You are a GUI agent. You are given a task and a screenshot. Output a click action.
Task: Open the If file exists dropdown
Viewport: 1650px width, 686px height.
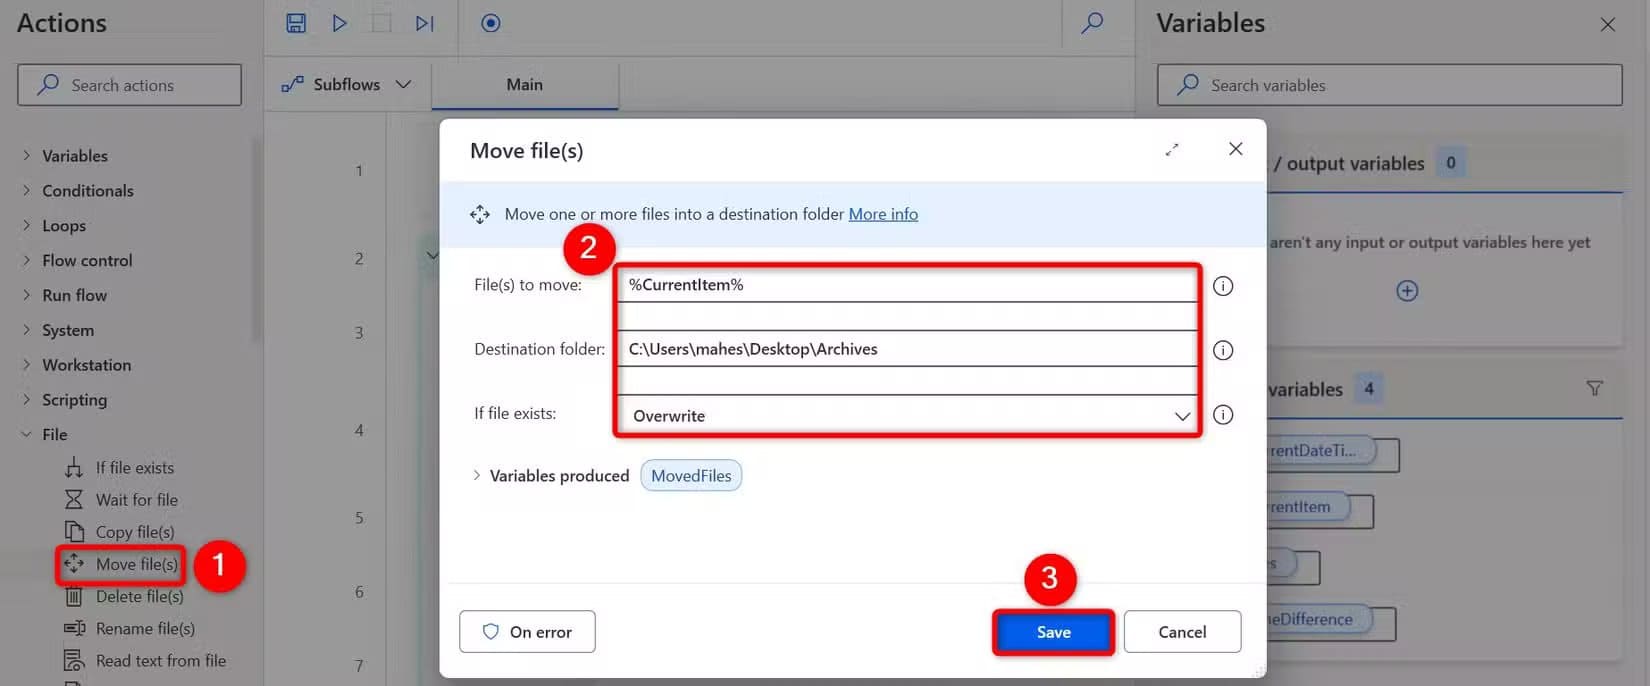907,416
